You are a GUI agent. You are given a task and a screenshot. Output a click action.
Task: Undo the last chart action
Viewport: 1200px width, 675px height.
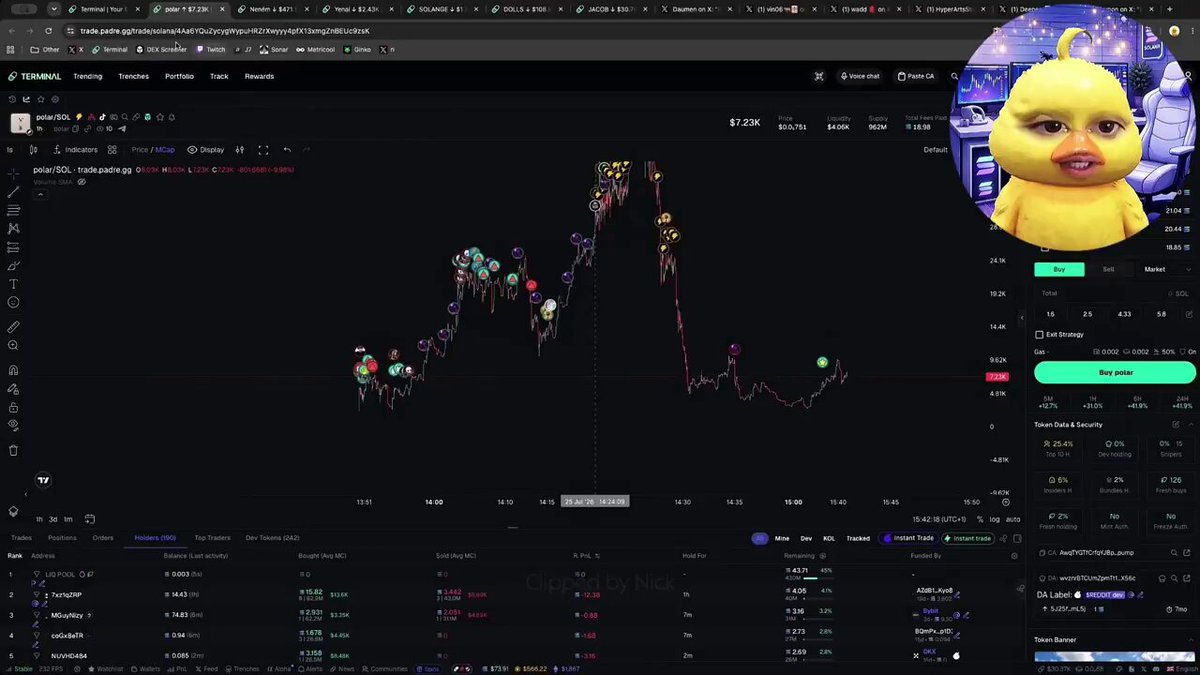(287, 150)
